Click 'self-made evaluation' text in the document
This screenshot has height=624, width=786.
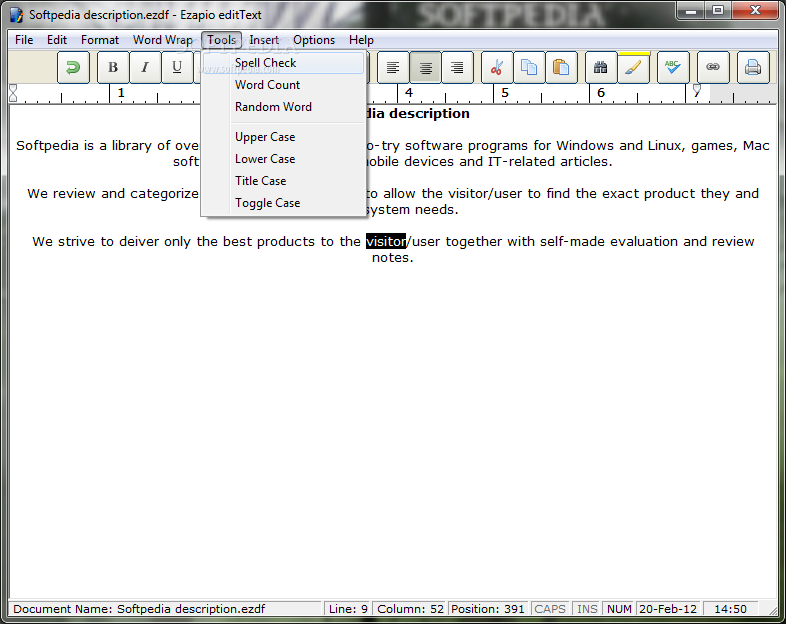[x=608, y=242]
